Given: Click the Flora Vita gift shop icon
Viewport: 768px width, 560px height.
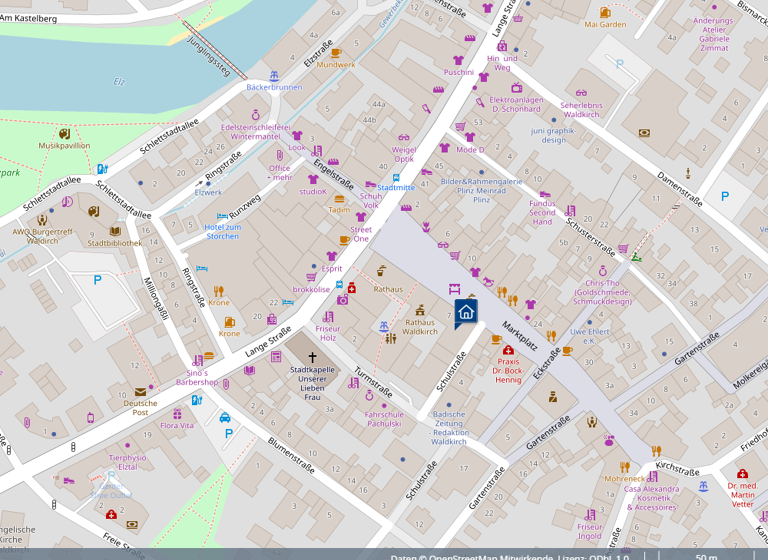Looking at the screenshot, I should pyautogui.click(x=177, y=413).
